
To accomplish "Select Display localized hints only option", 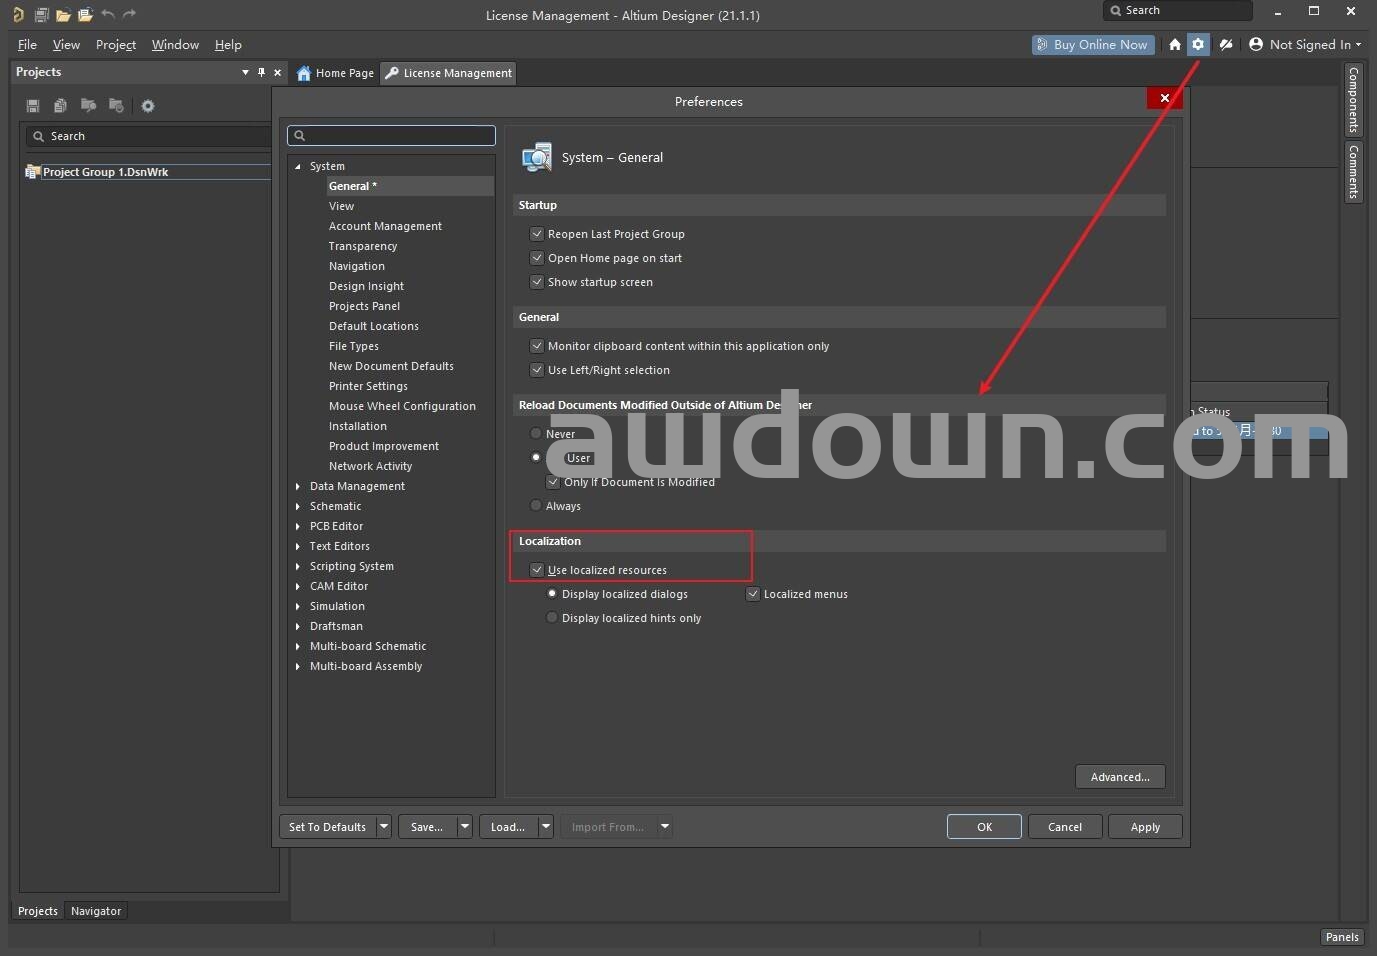I will point(551,618).
